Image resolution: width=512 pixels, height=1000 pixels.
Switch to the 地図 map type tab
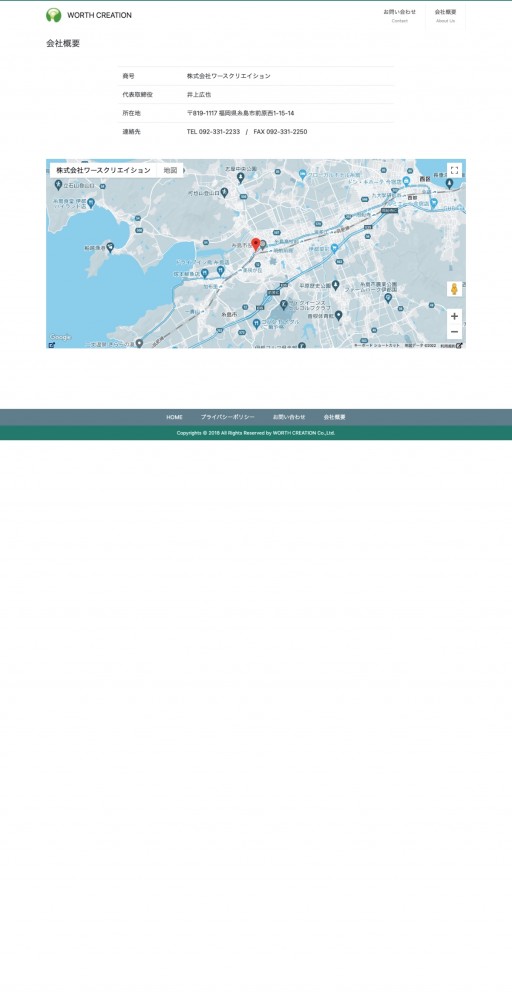(170, 170)
